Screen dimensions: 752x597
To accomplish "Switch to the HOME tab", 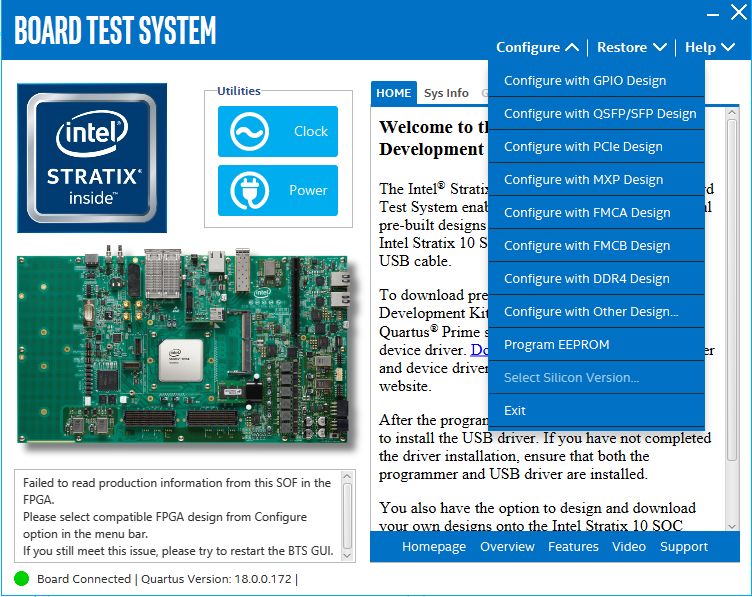I will point(394,93).
